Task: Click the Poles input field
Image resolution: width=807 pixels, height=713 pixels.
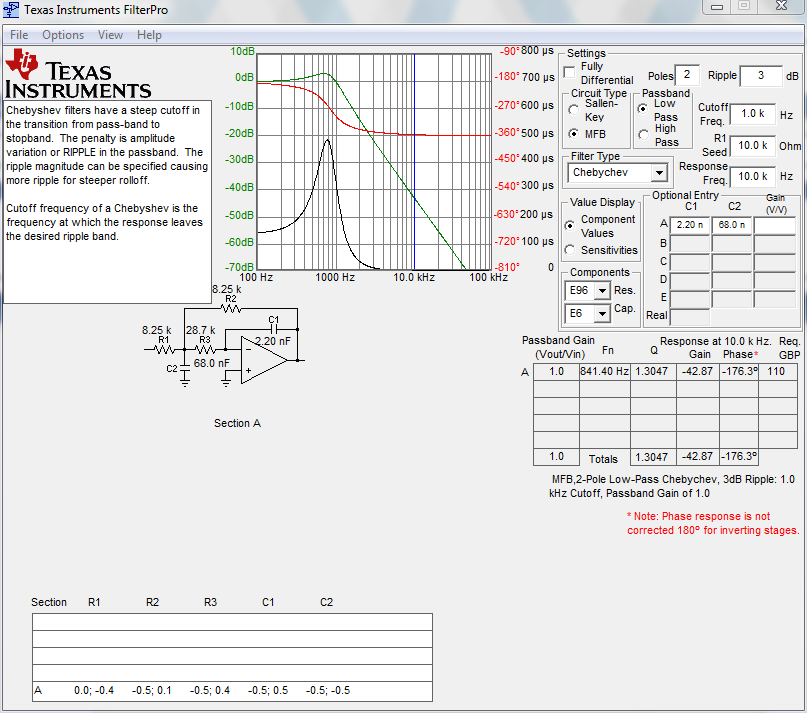Action: click(x=687, y=75)
